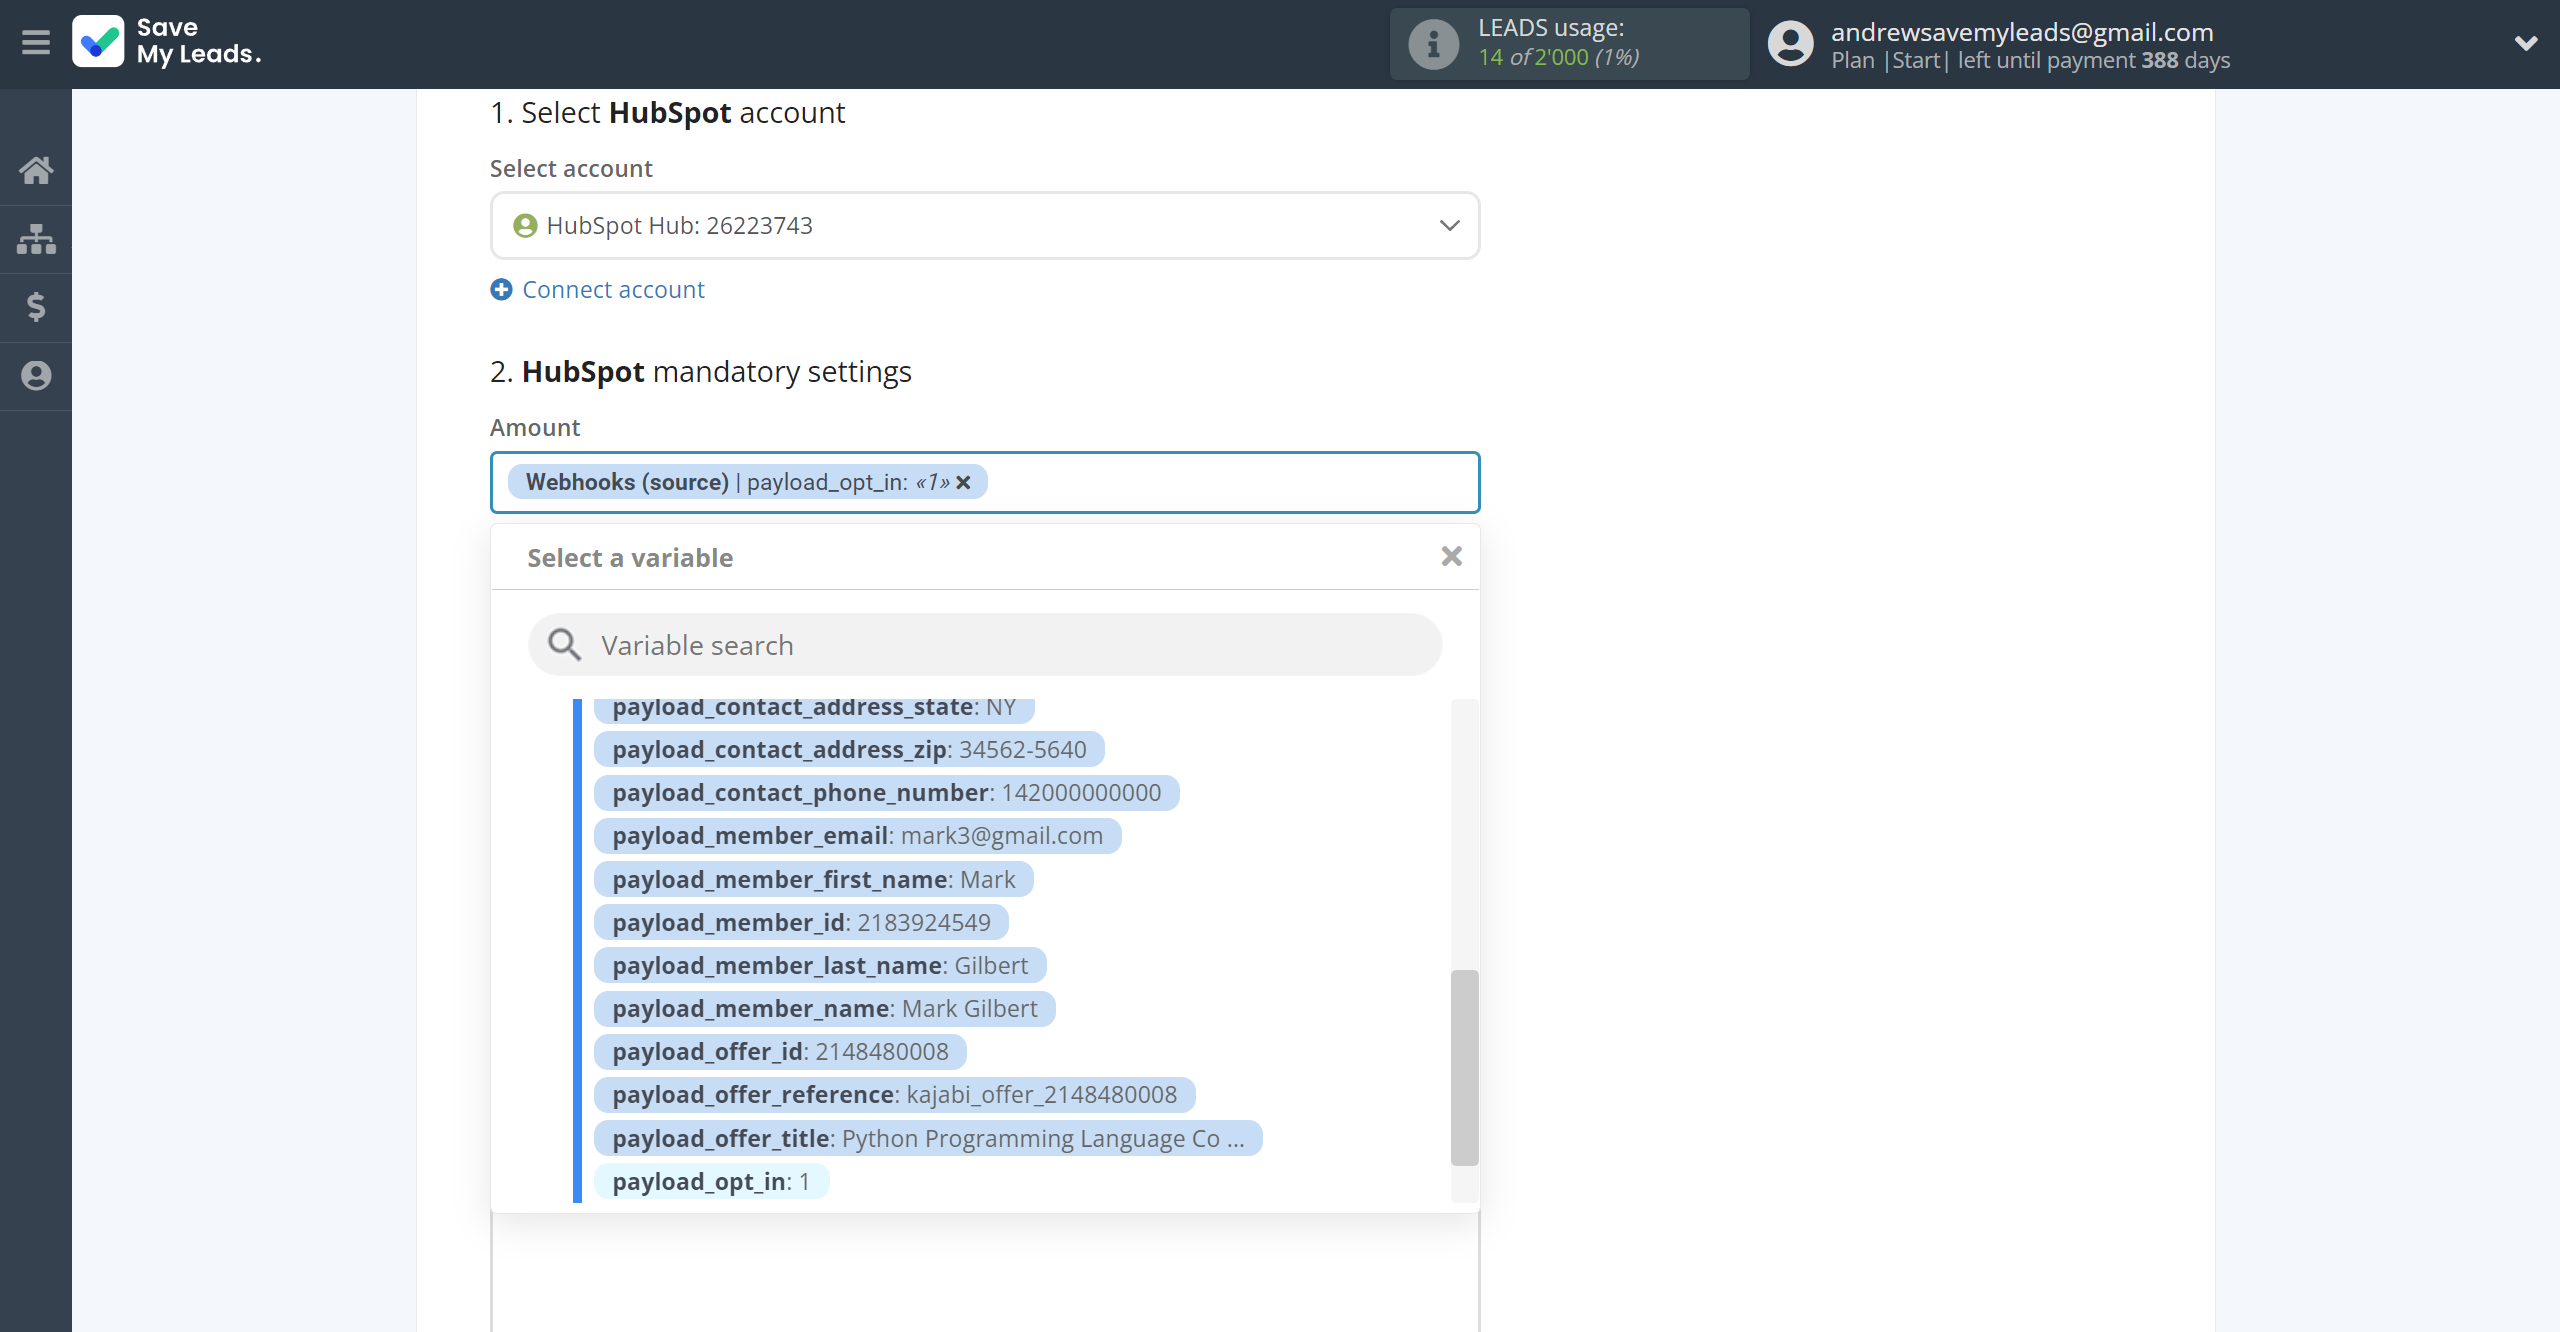2560x1332 pixels.
Task: Click the Save My Leads logo
Action: click(x=167, y=41)
